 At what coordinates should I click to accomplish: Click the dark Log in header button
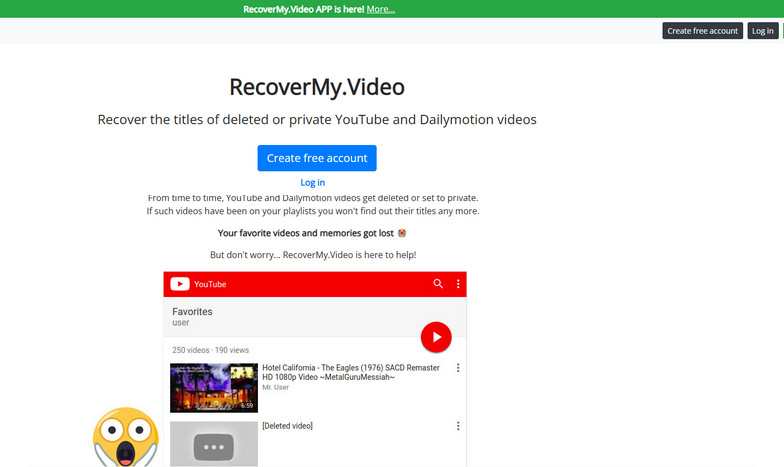pos(762,30)
